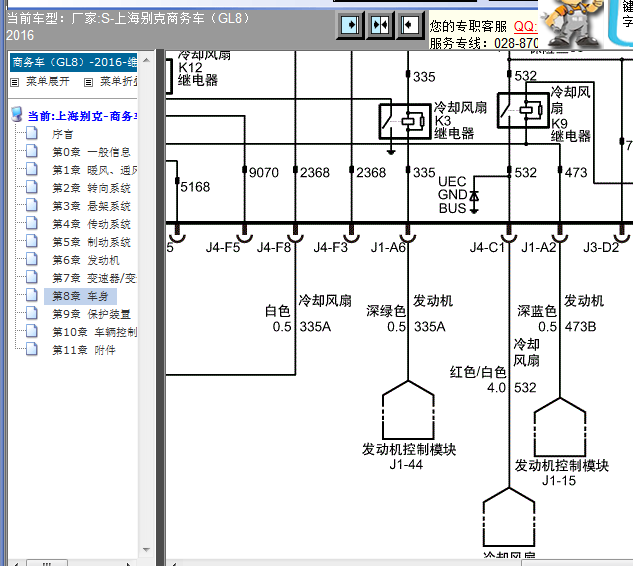633x566 pixels.
Task: Click the page icon next to 序言
Action: (32, 133)
